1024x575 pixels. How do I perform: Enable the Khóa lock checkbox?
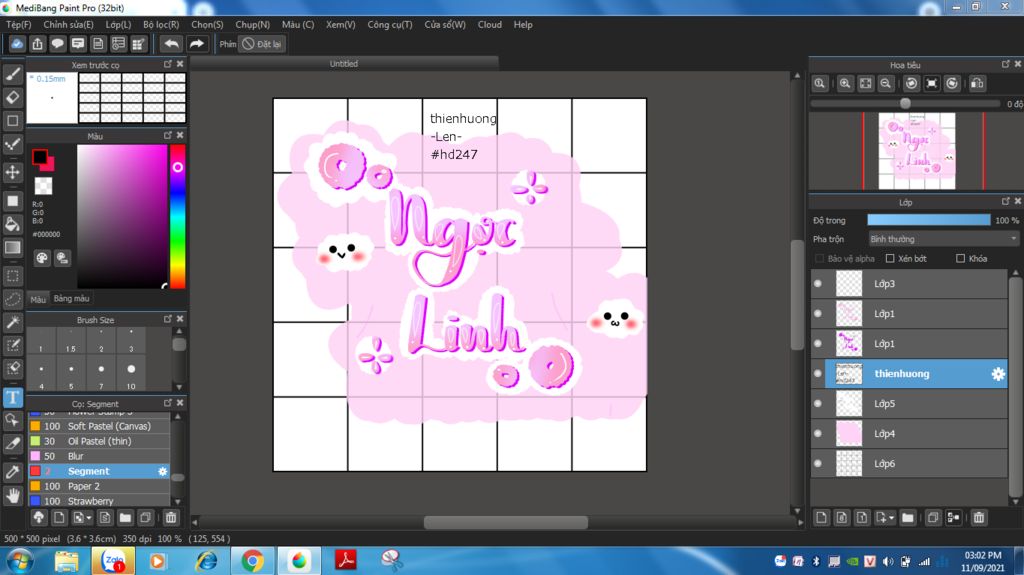point(960,259)
